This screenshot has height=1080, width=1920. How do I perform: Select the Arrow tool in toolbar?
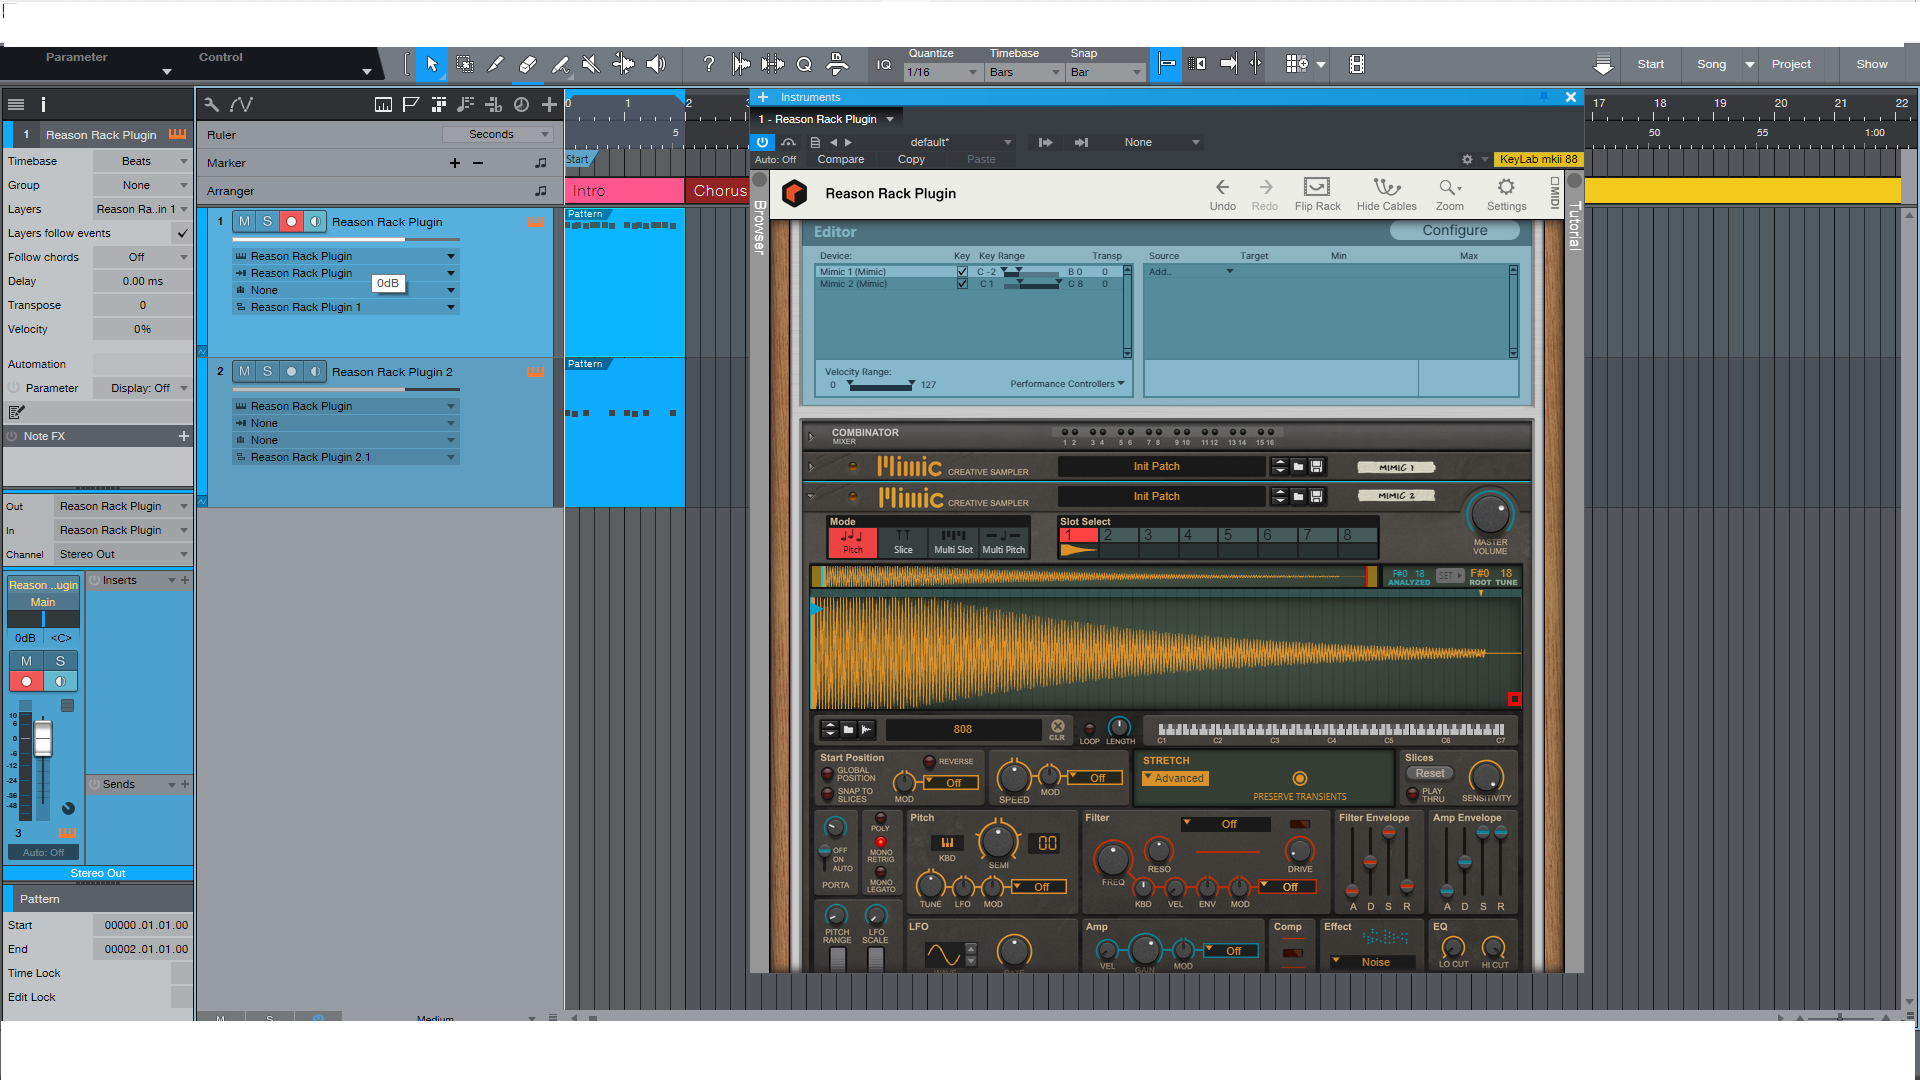point(432,64)
